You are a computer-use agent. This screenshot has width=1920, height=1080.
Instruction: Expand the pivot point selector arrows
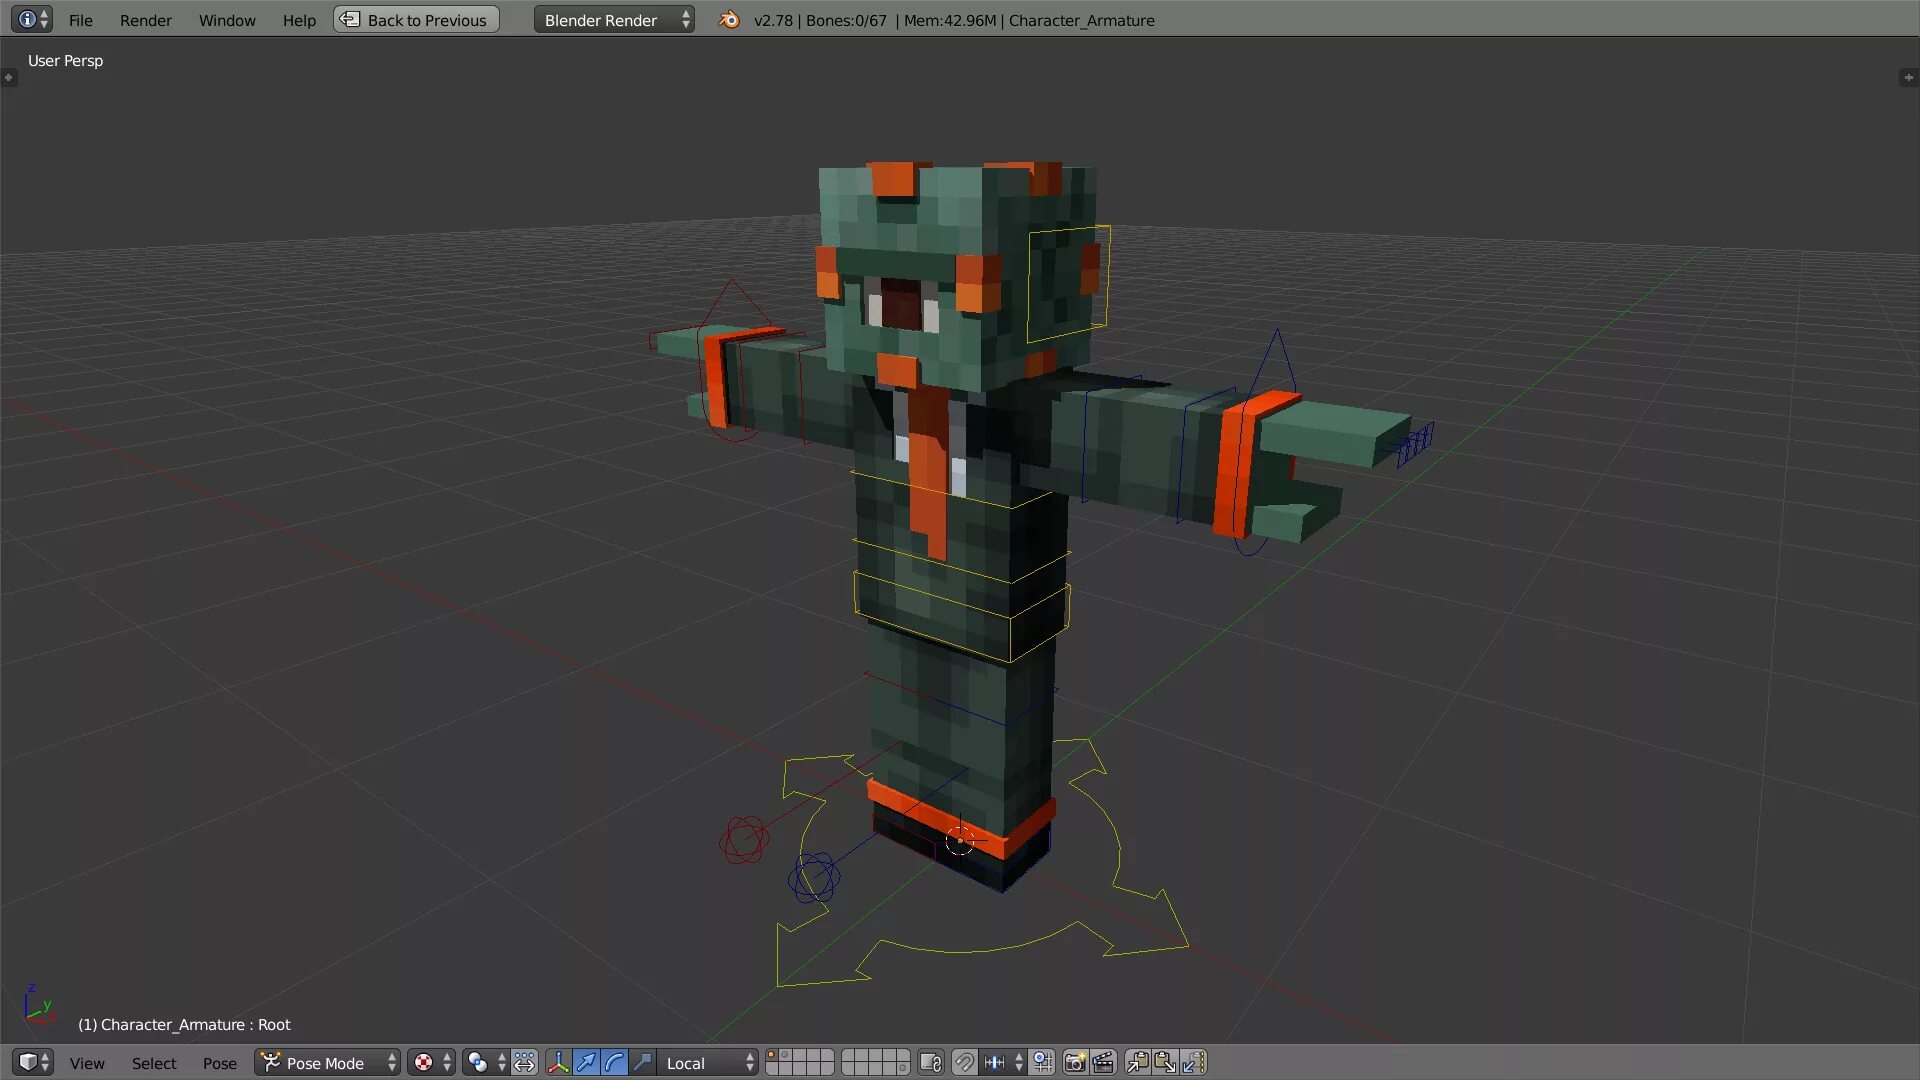pos(502,1063)
